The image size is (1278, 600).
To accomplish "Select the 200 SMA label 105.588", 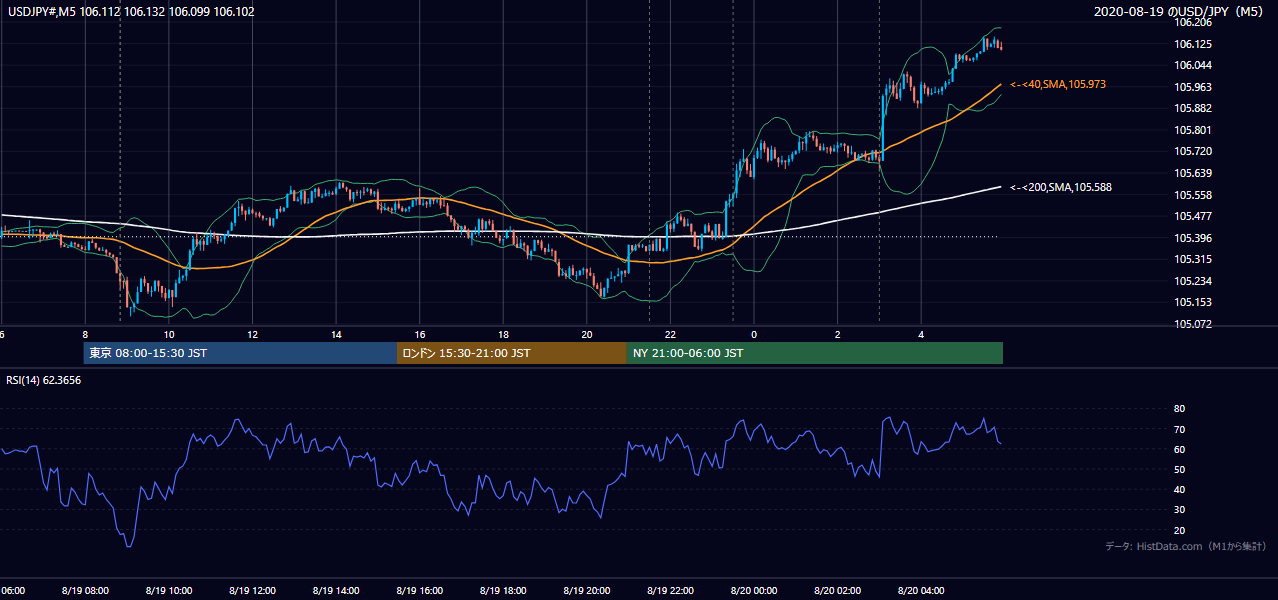I will point(1061,187).
